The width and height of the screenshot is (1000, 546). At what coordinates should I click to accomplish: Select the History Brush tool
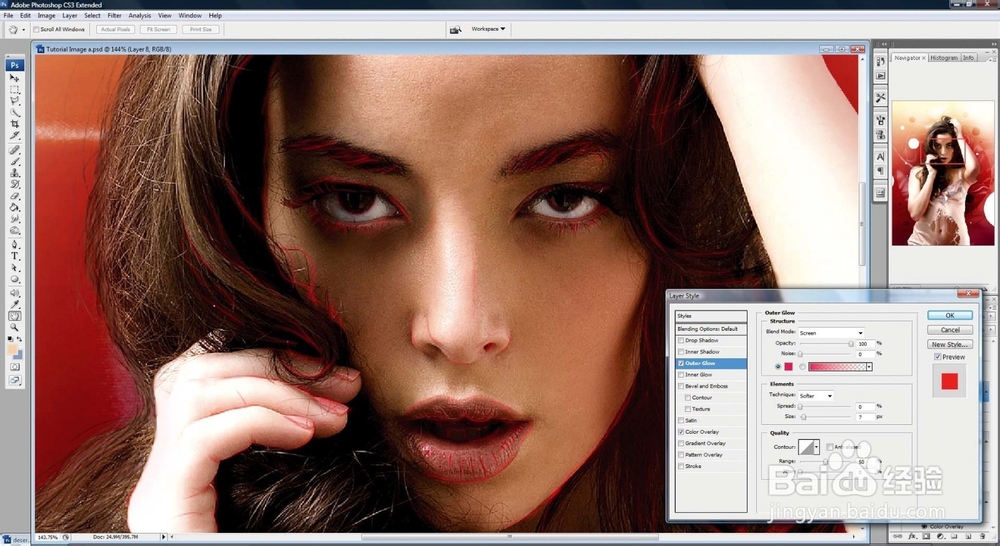(x=14, y=184)
